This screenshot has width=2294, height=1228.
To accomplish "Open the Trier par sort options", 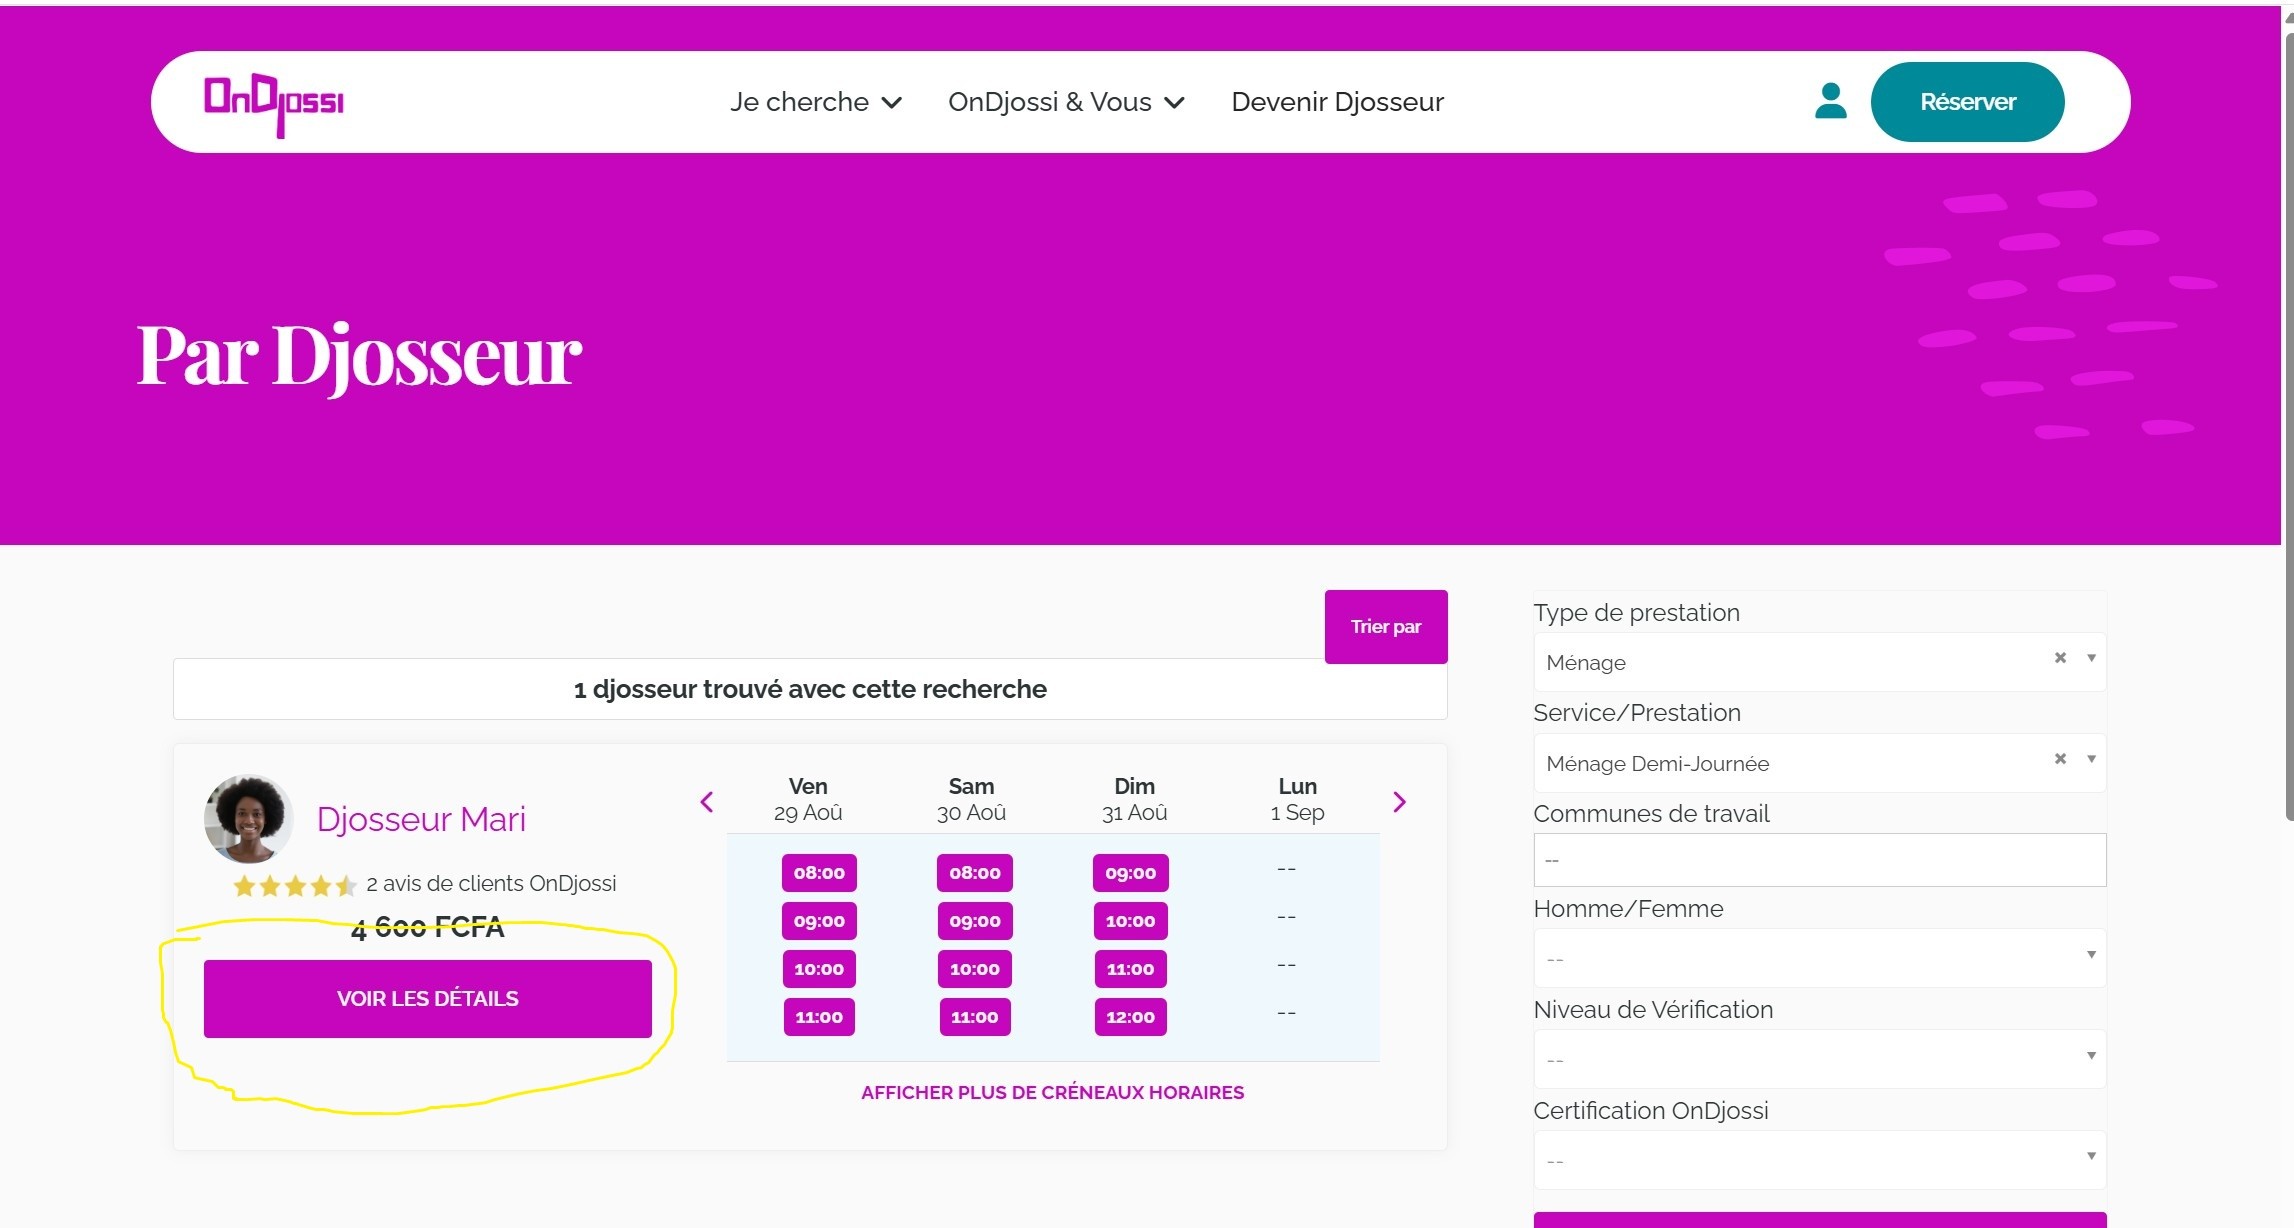I will click(x=1385, y=627).
